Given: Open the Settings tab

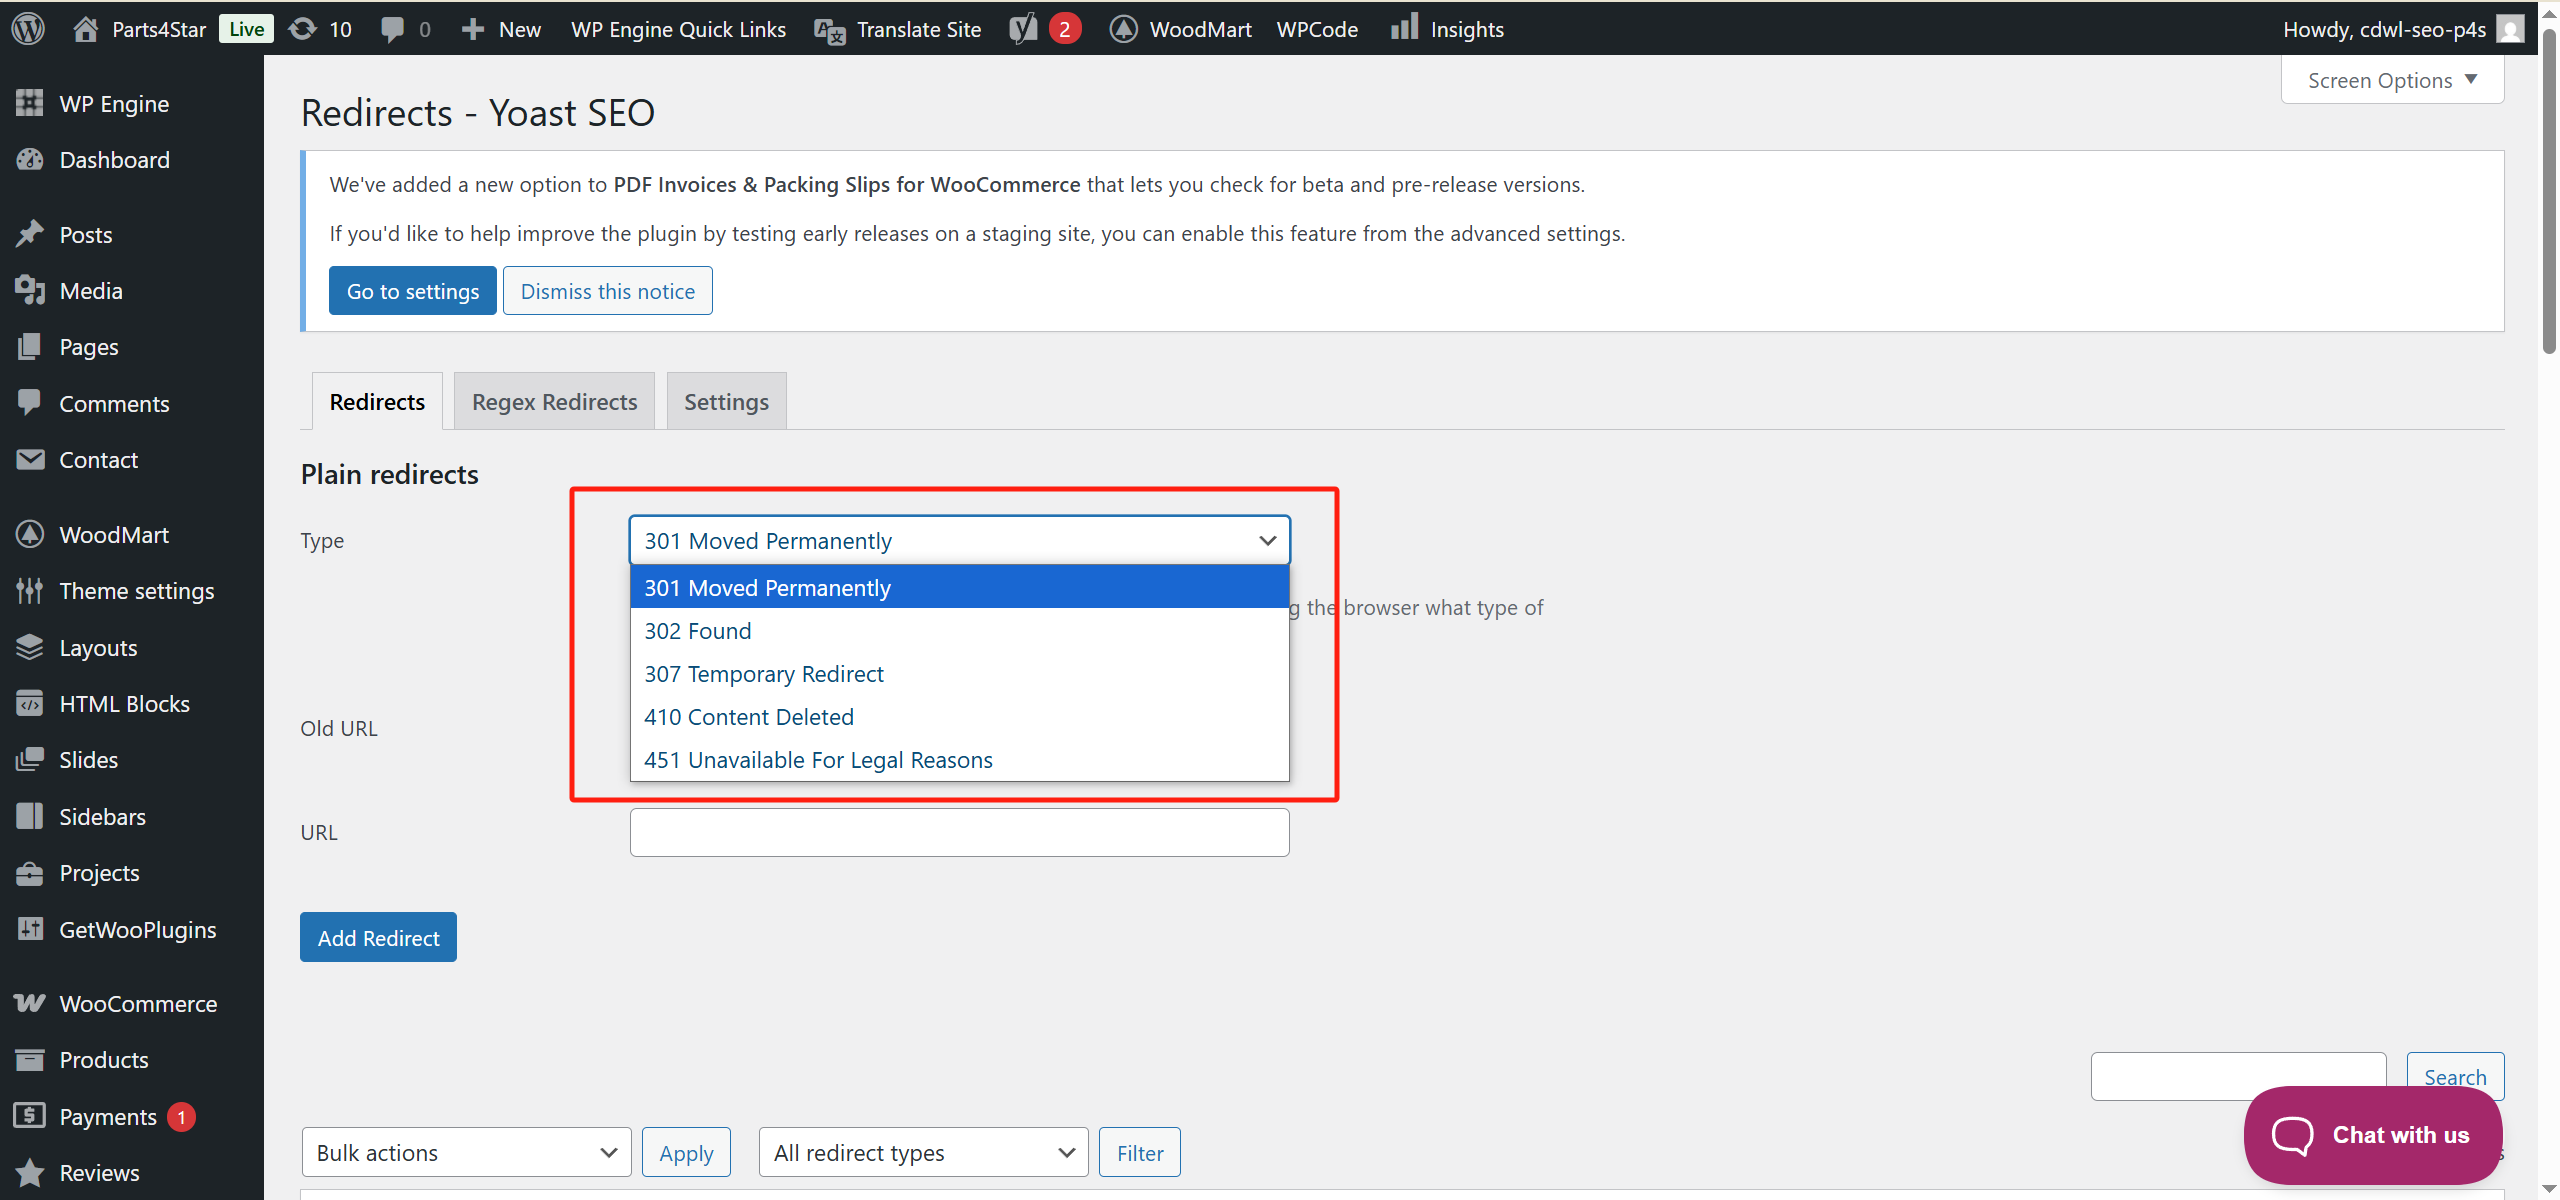Looking at the screenshot, I should point(726,402).
